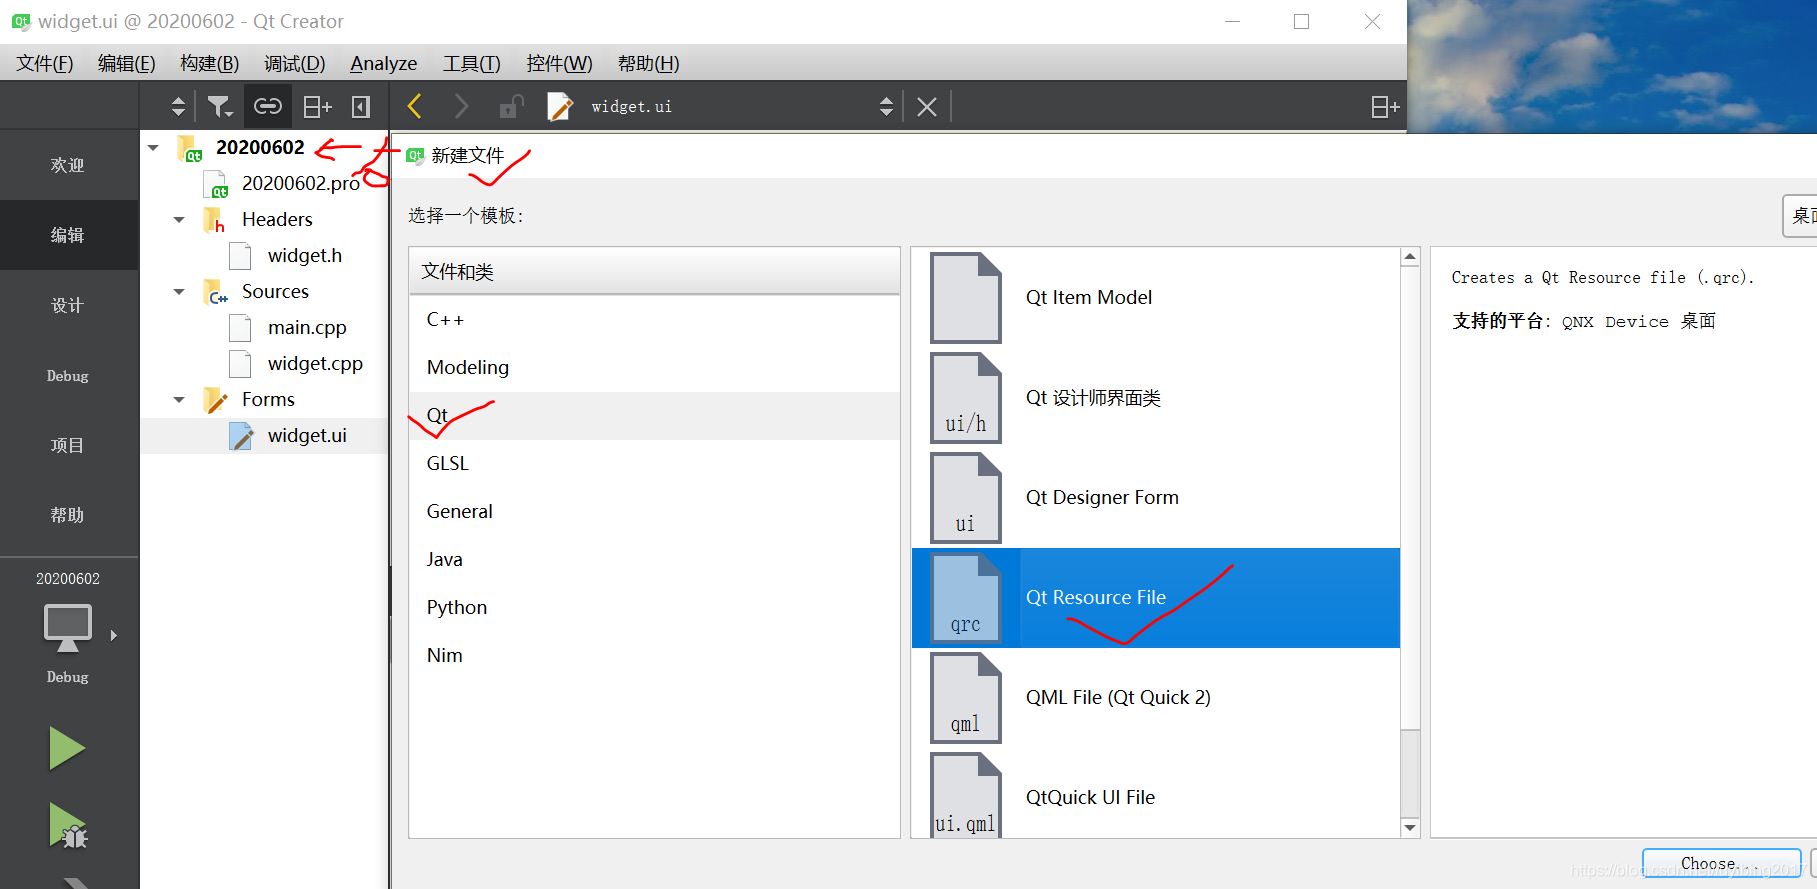Choose the General category

[x=654, y=511]
